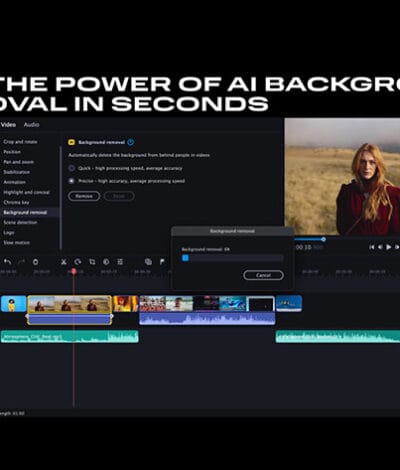The width and height of the screenshot is (400, 470).
Task: Select the long multi-scene clip on timeline
Action: tap(207, 304)
